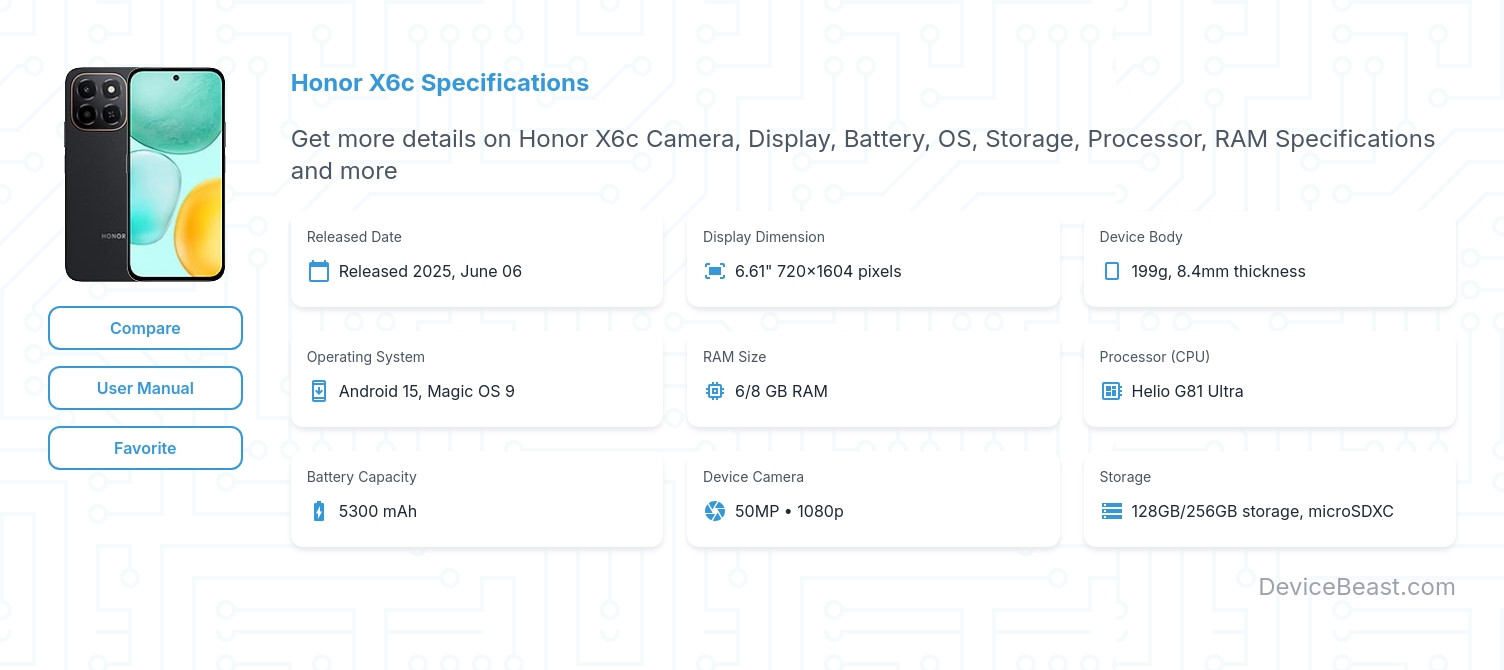The width and height of the screenshot is (1504, 670).
Task: Click the Honor X6c phone image
Action: [145, 175]
